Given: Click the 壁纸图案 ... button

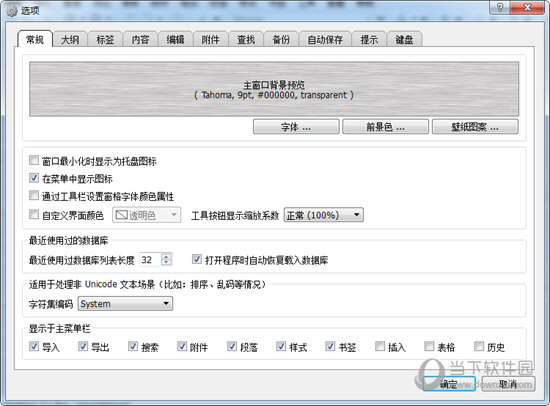Looking at the screenshot, I should tap(475, 127).
